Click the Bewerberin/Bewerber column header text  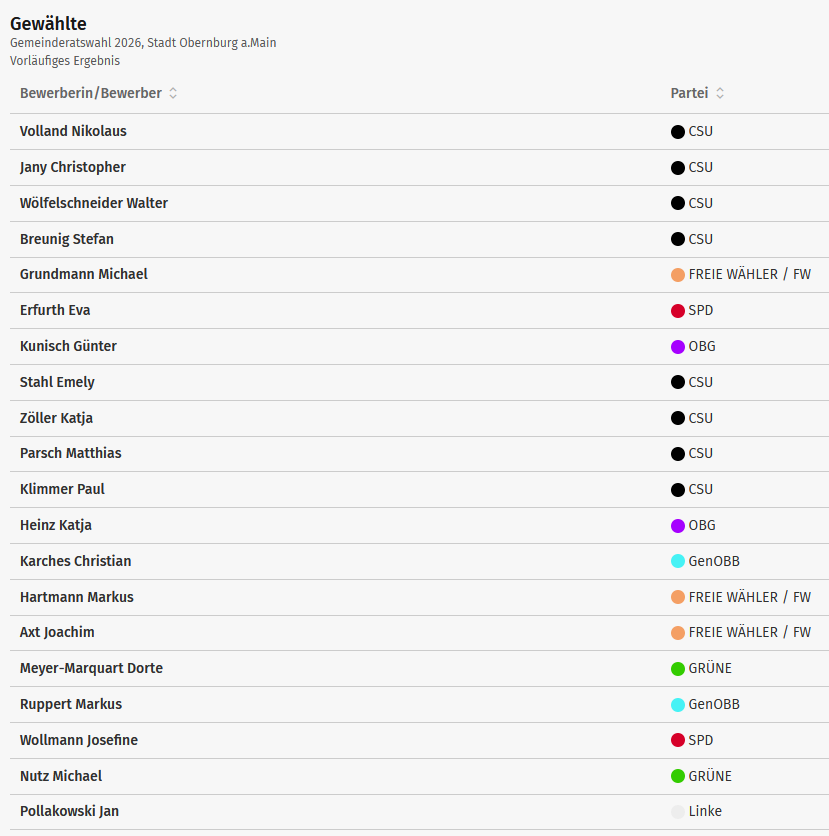pyautogui.click(x=90, y=93)
